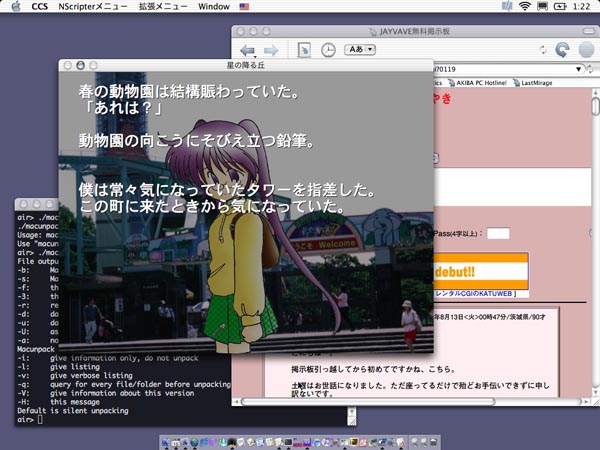Click the terminal prompt cursor after air>
Screen dimensions: 600x450
point(40,420)
